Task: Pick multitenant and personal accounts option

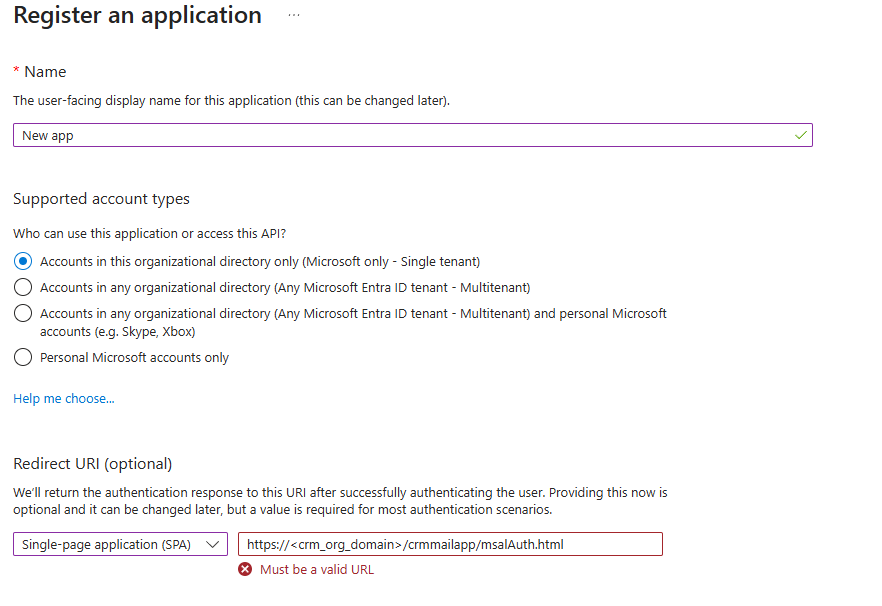Action: coord(22,313)
